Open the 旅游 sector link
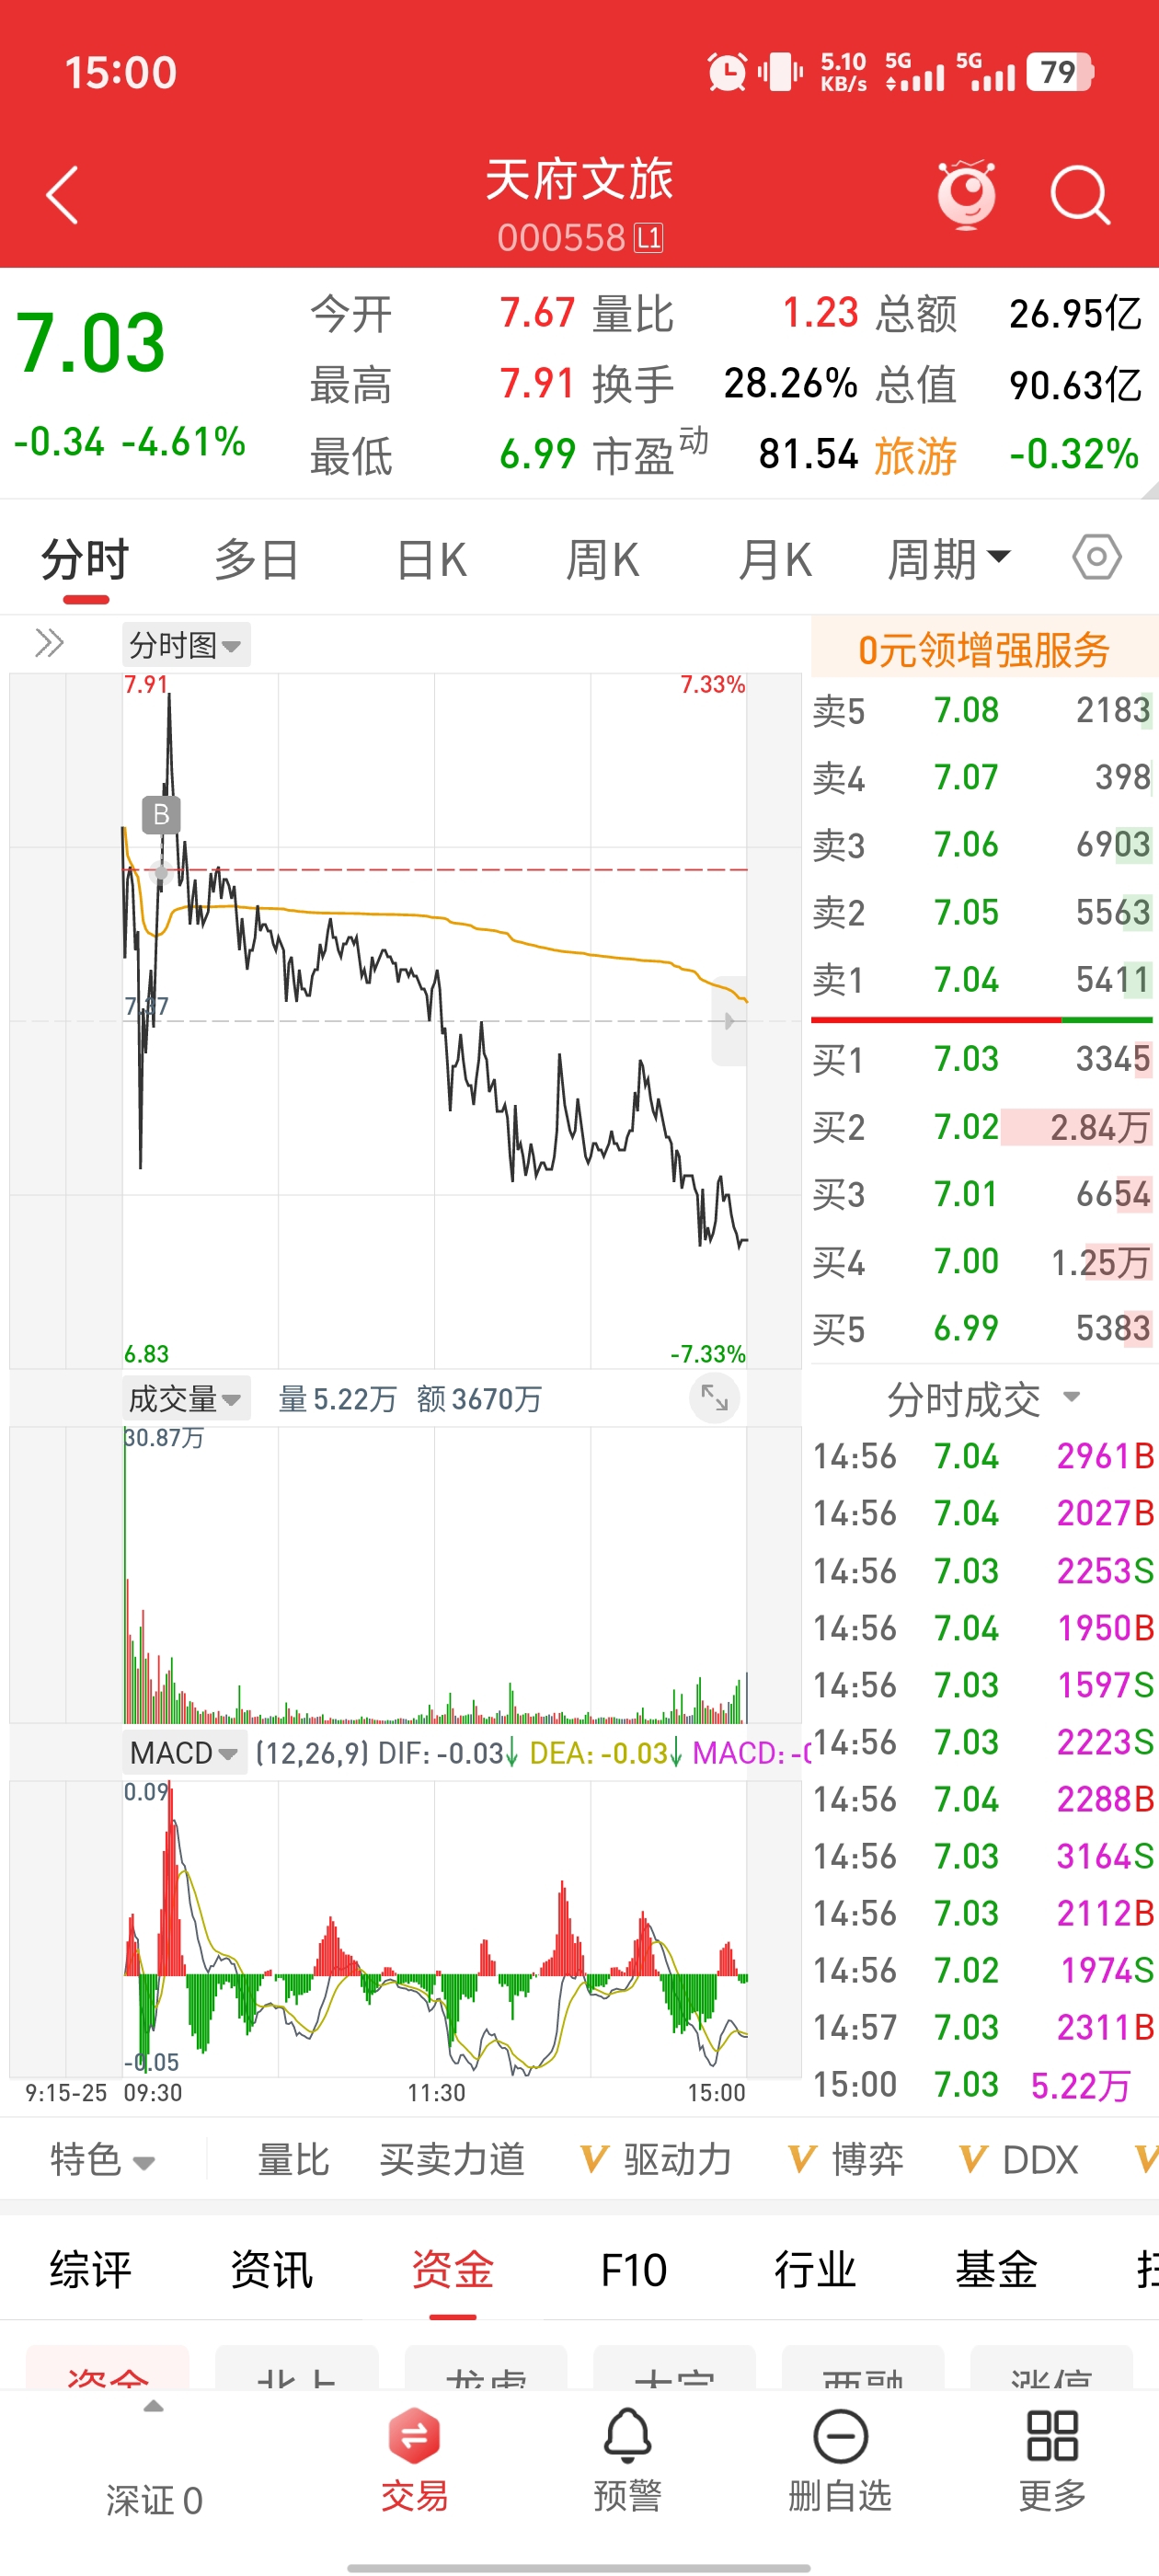Image resolution: width=1159 pixels, height=2576 pixels. coord(915,456)
